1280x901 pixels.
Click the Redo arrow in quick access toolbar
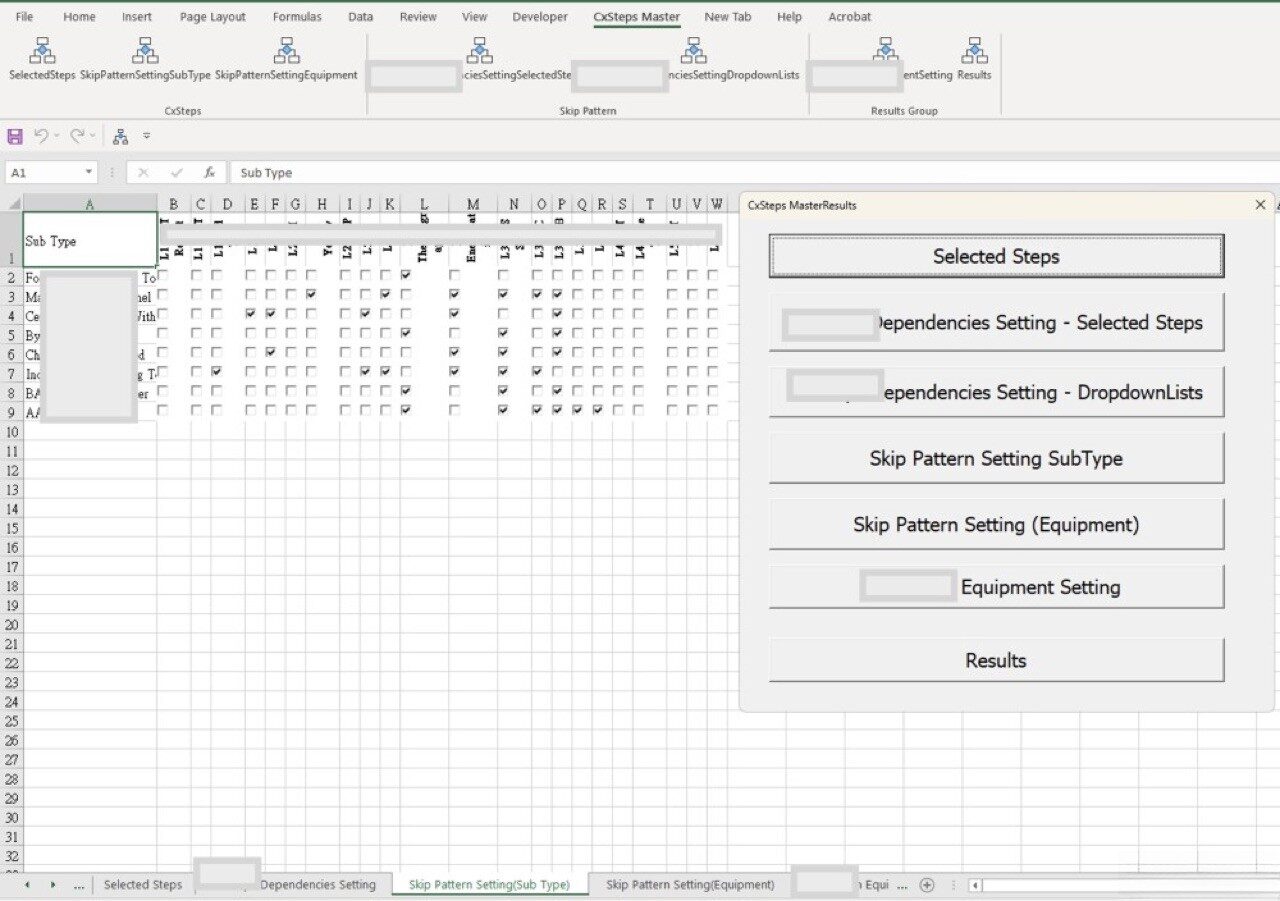point(76,135)
